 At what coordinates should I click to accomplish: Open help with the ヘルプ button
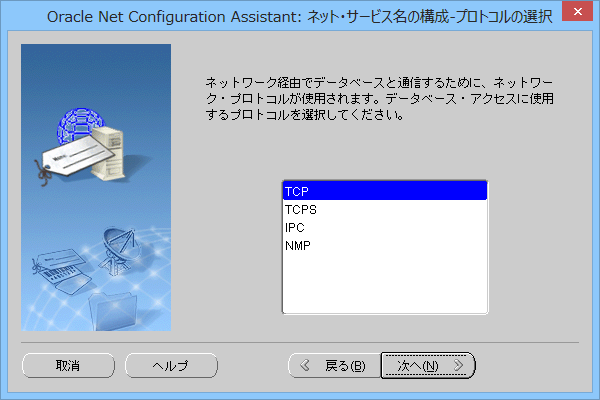coord(170,366)
